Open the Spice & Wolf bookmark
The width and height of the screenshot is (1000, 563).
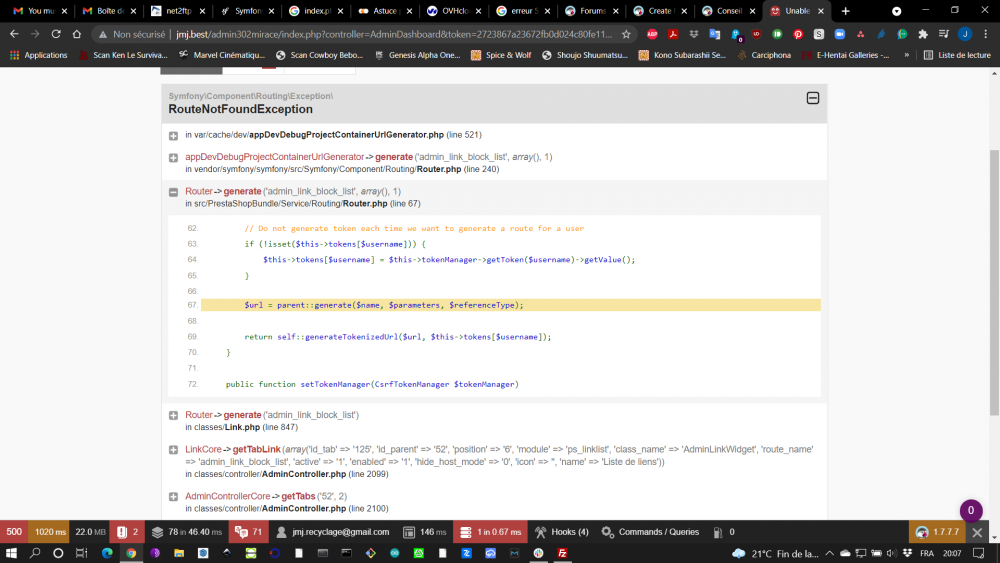[501, 55]
